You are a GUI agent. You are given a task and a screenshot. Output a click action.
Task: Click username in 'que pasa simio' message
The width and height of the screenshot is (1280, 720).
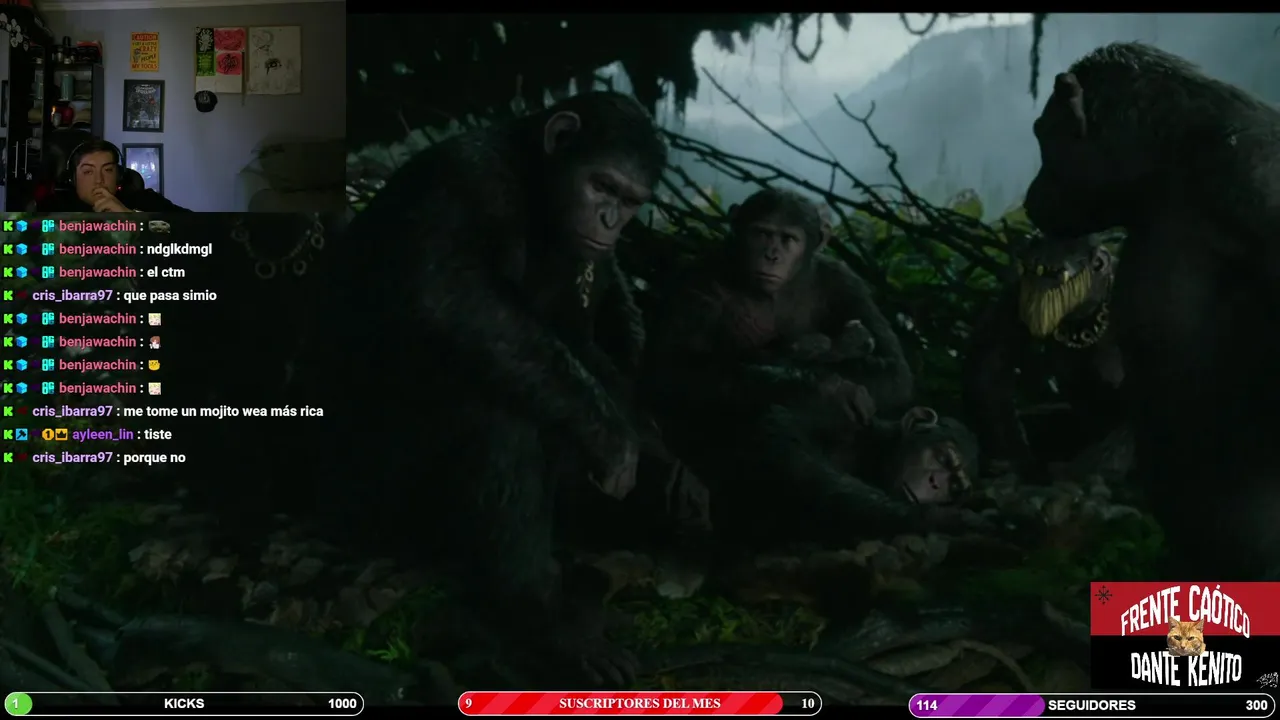72,296
